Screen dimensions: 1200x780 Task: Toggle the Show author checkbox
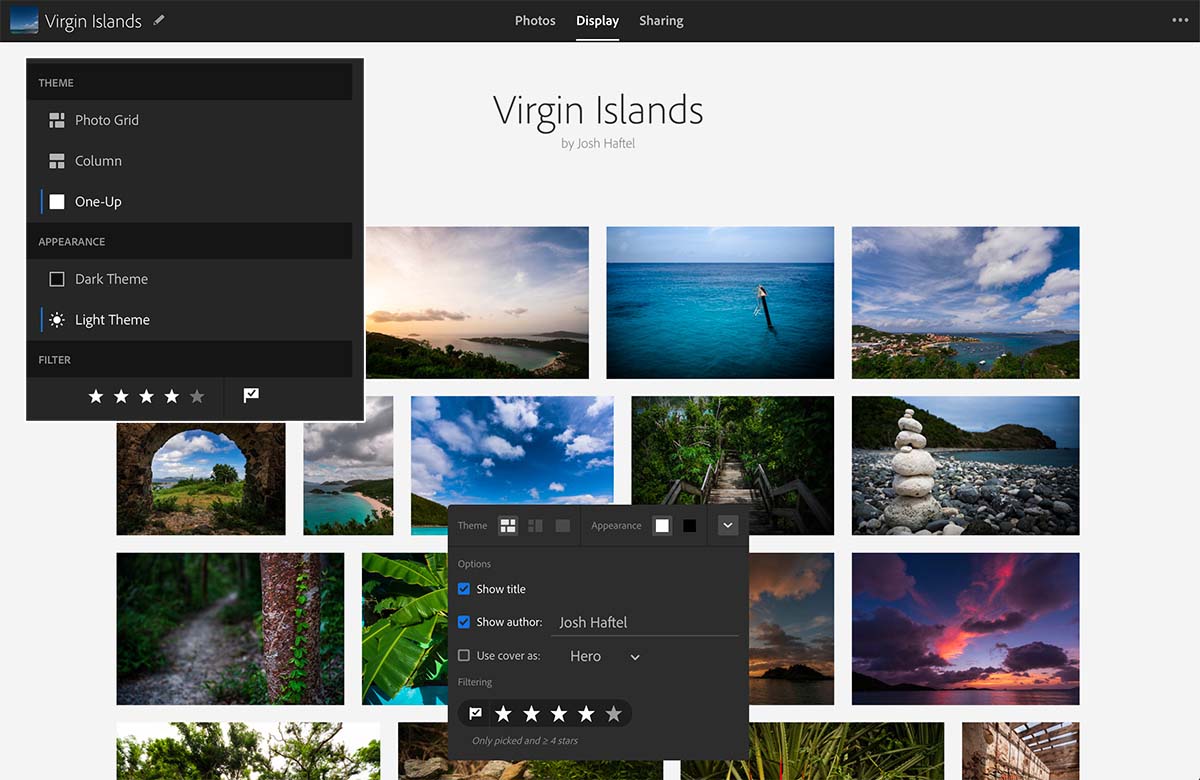coord(464,622)
